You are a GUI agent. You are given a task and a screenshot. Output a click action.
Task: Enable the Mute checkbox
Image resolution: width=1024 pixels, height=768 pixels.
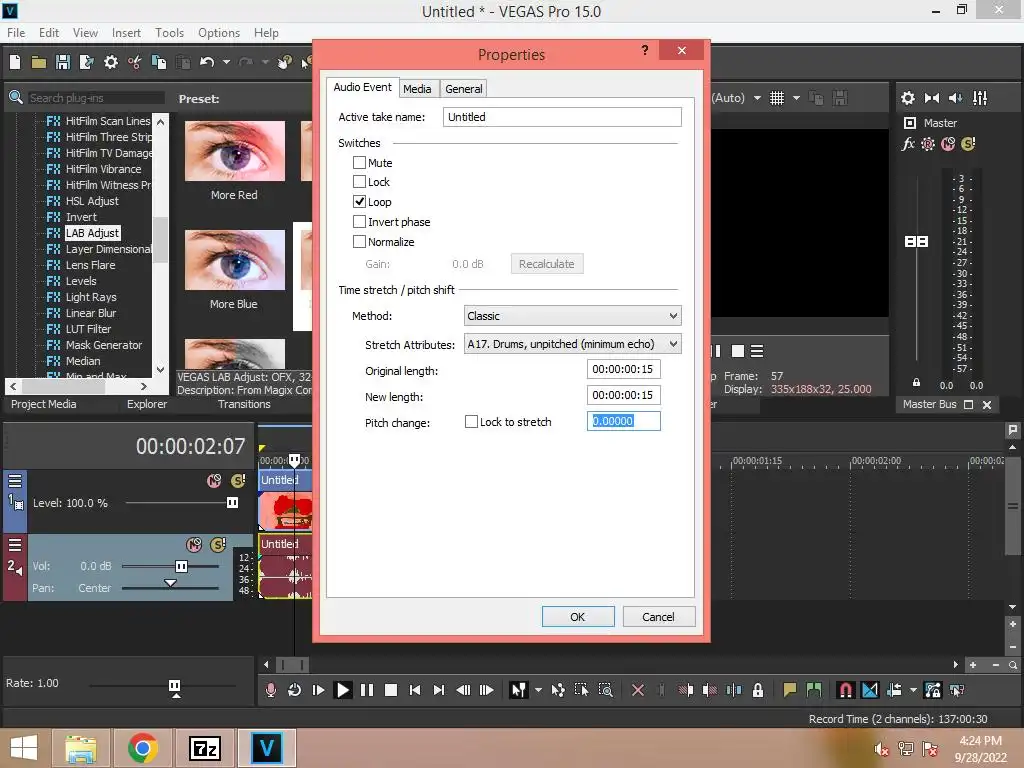coord(359,162)
